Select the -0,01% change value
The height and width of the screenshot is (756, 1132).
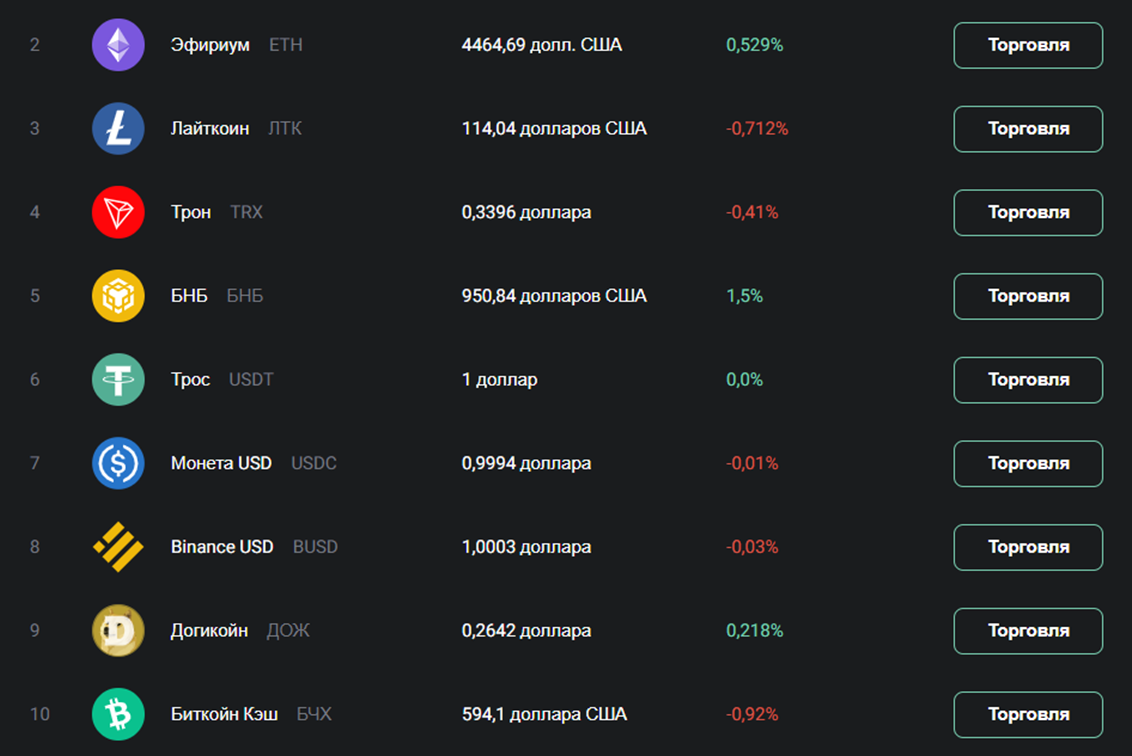click(x=752, y=464)
